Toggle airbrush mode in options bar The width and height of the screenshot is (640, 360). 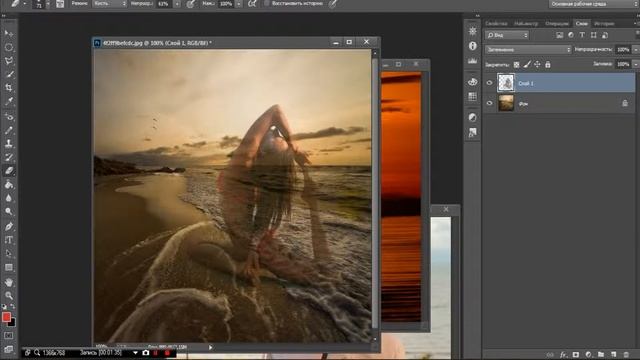tap(253, 4)
